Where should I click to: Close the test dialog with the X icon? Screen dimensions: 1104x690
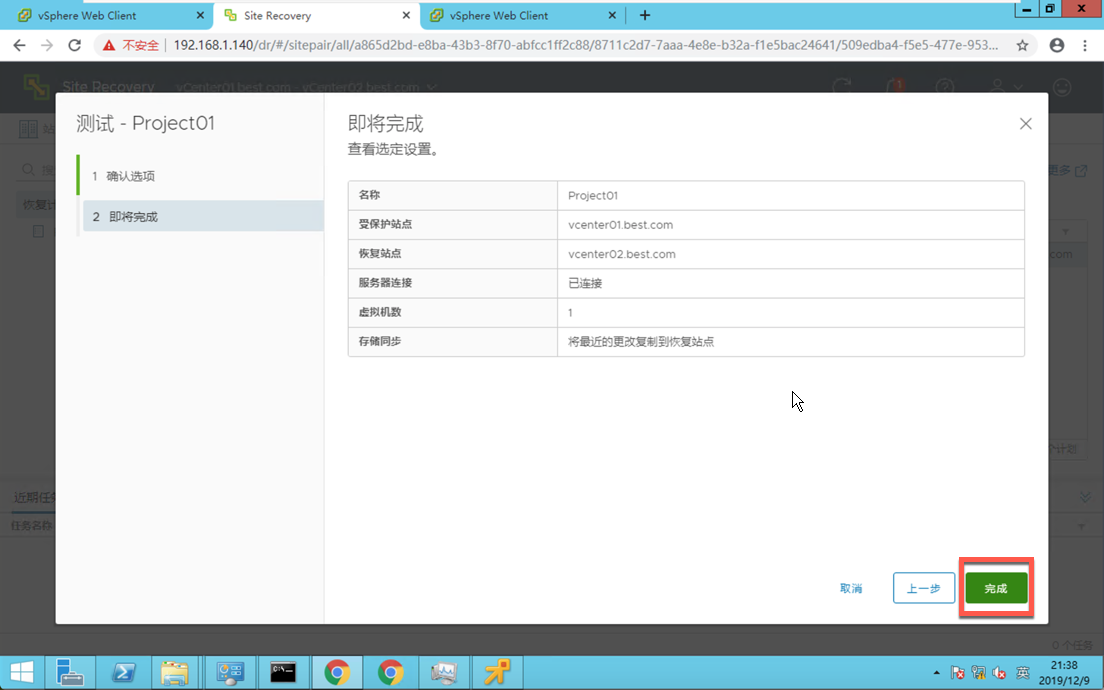1026,124
